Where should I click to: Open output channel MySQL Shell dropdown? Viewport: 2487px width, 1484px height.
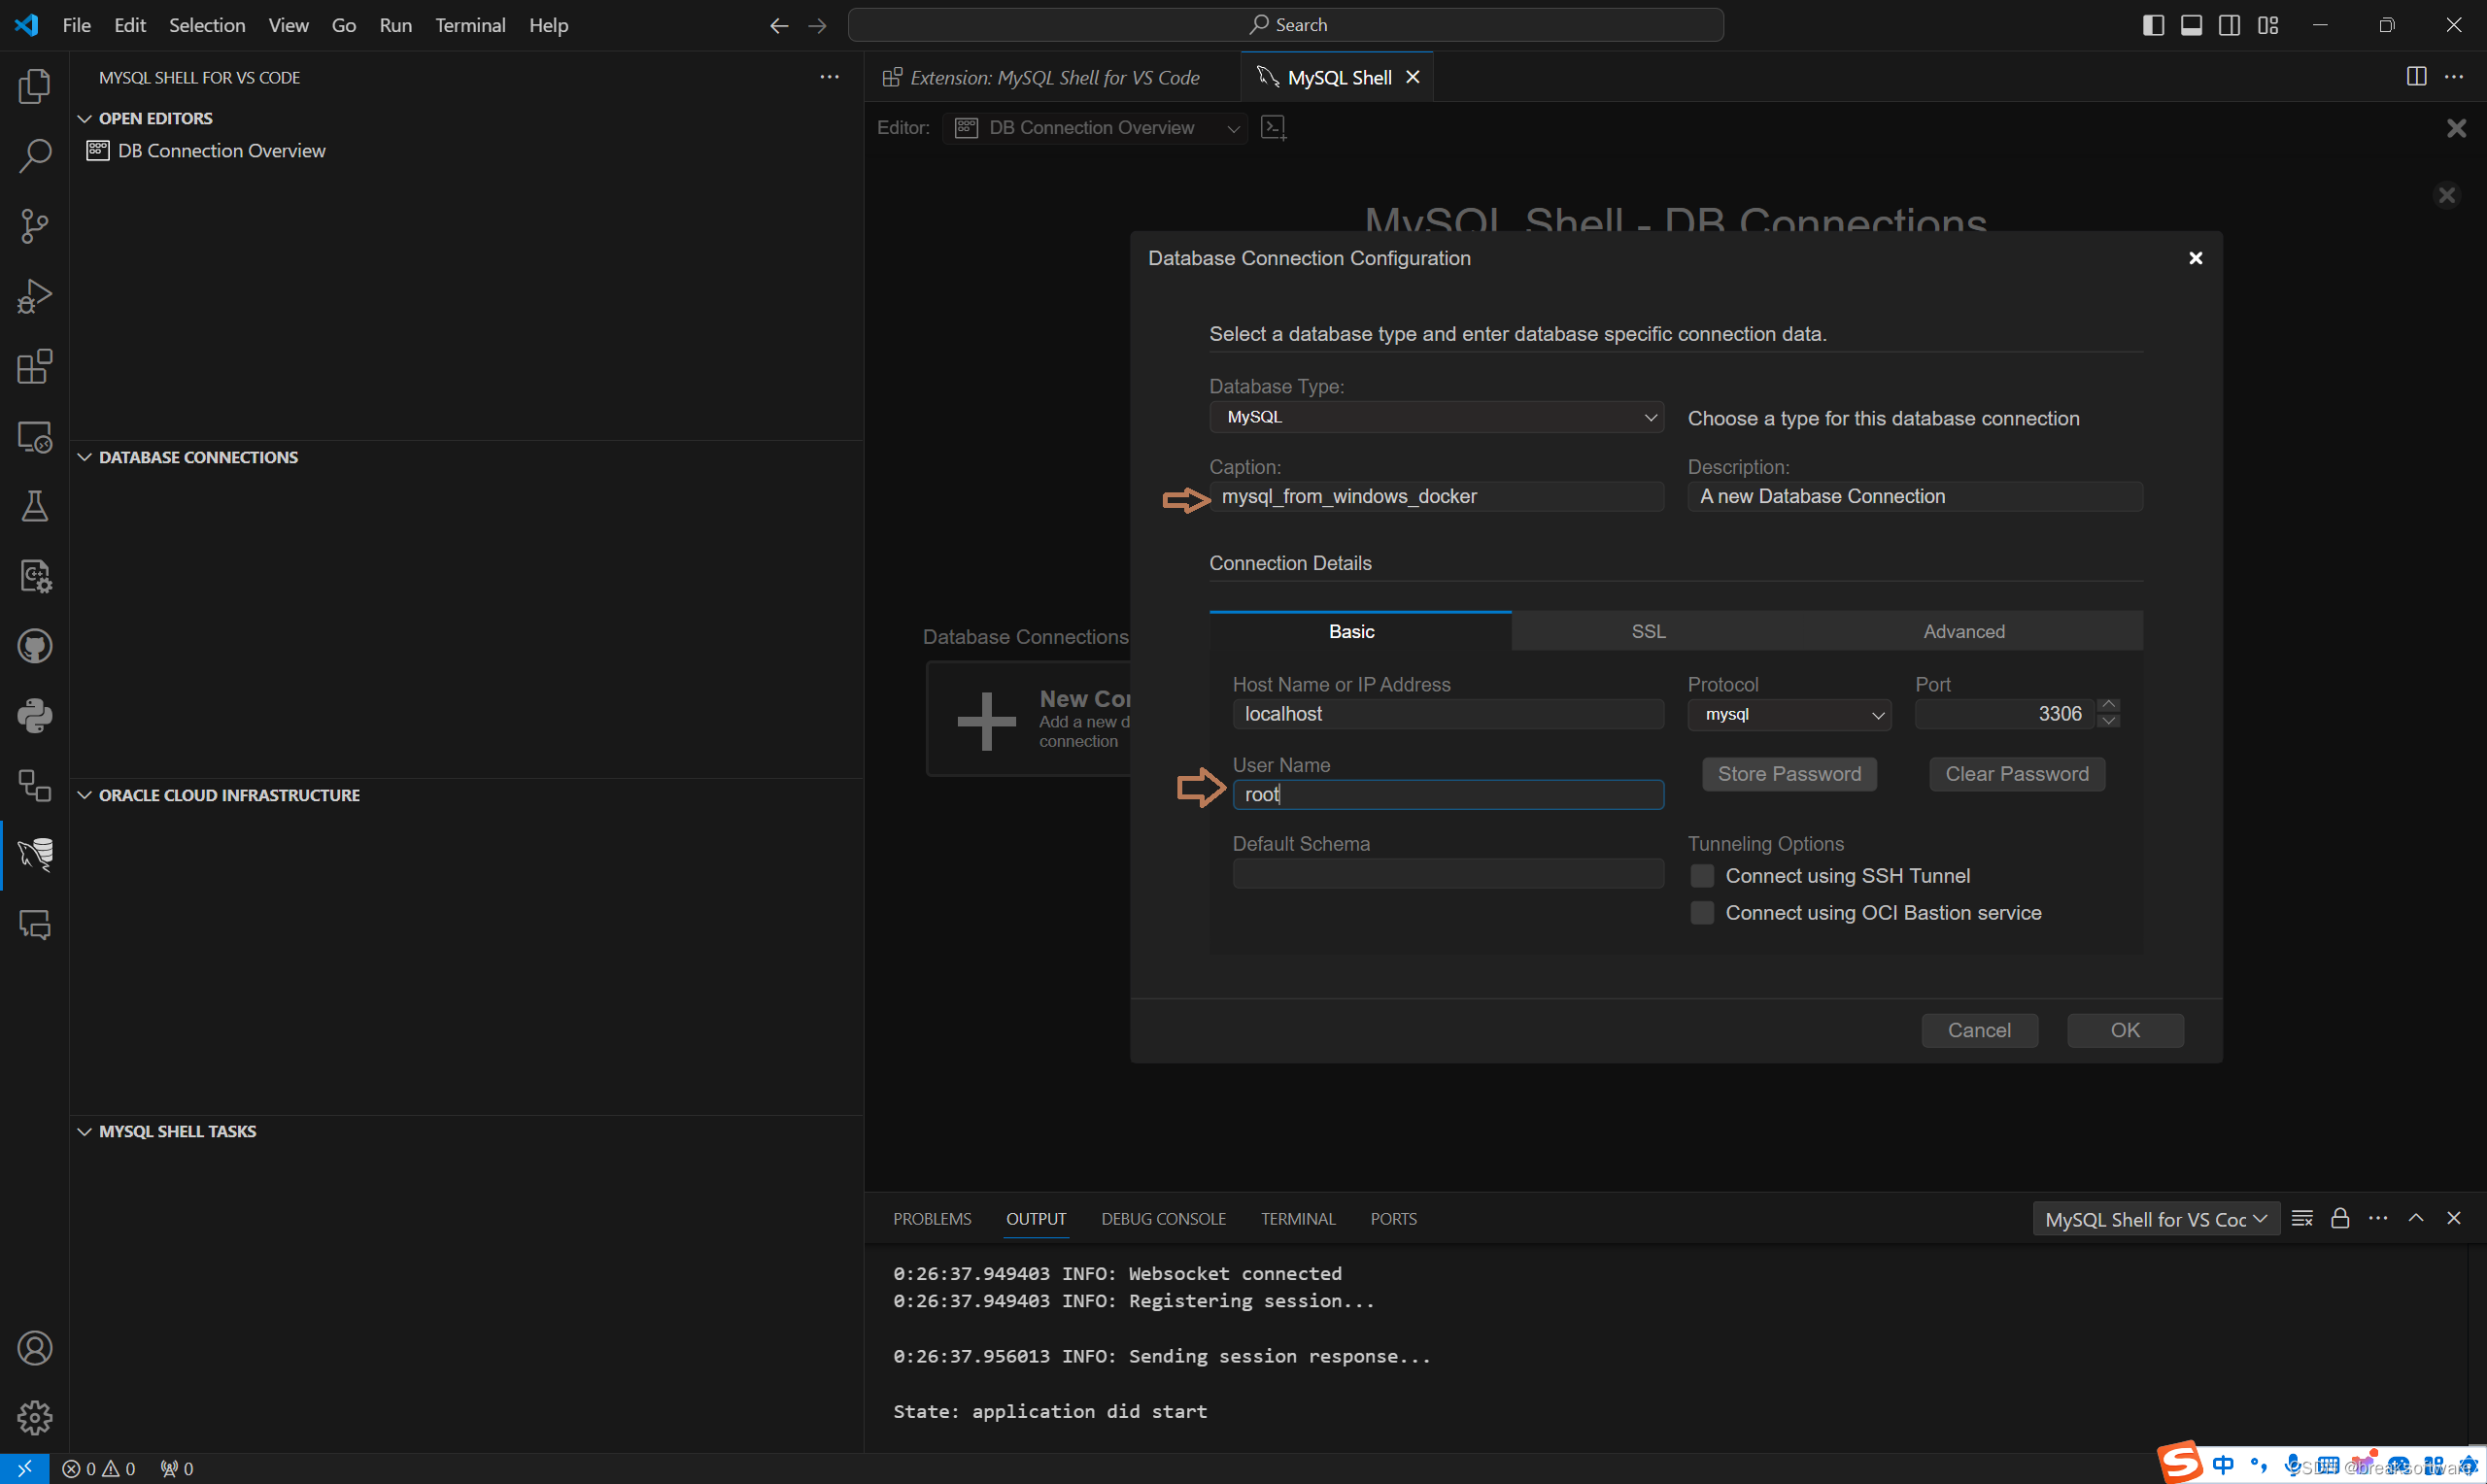(2156, 1219)
